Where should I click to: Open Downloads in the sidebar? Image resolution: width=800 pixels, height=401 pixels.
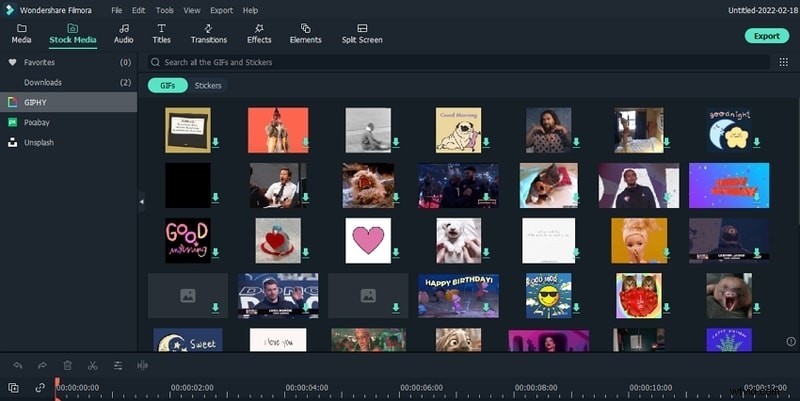(x=68, y=82)
